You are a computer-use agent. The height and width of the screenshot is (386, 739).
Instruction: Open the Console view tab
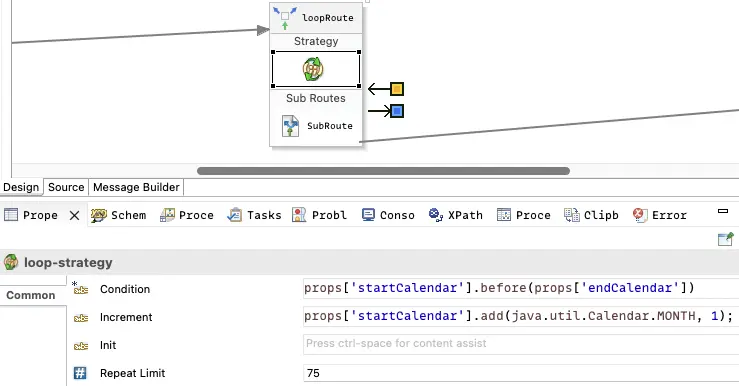pyautogui.click(x=388, y=215)
